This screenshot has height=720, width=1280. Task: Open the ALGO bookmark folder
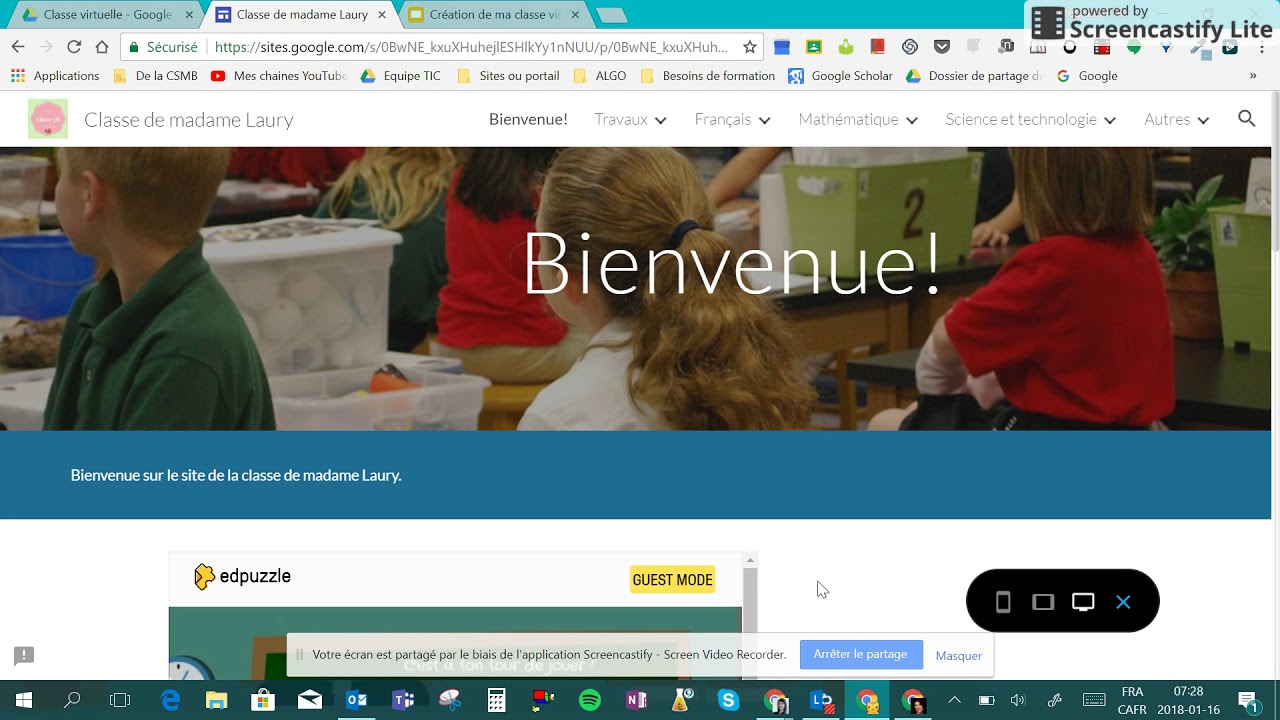(600, 76)
